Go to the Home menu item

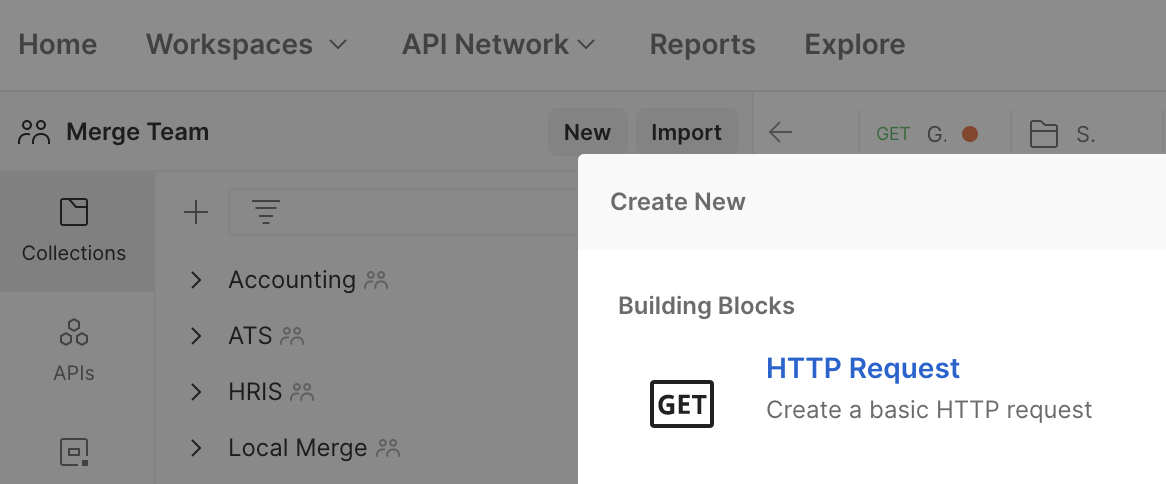coord(58,45)
